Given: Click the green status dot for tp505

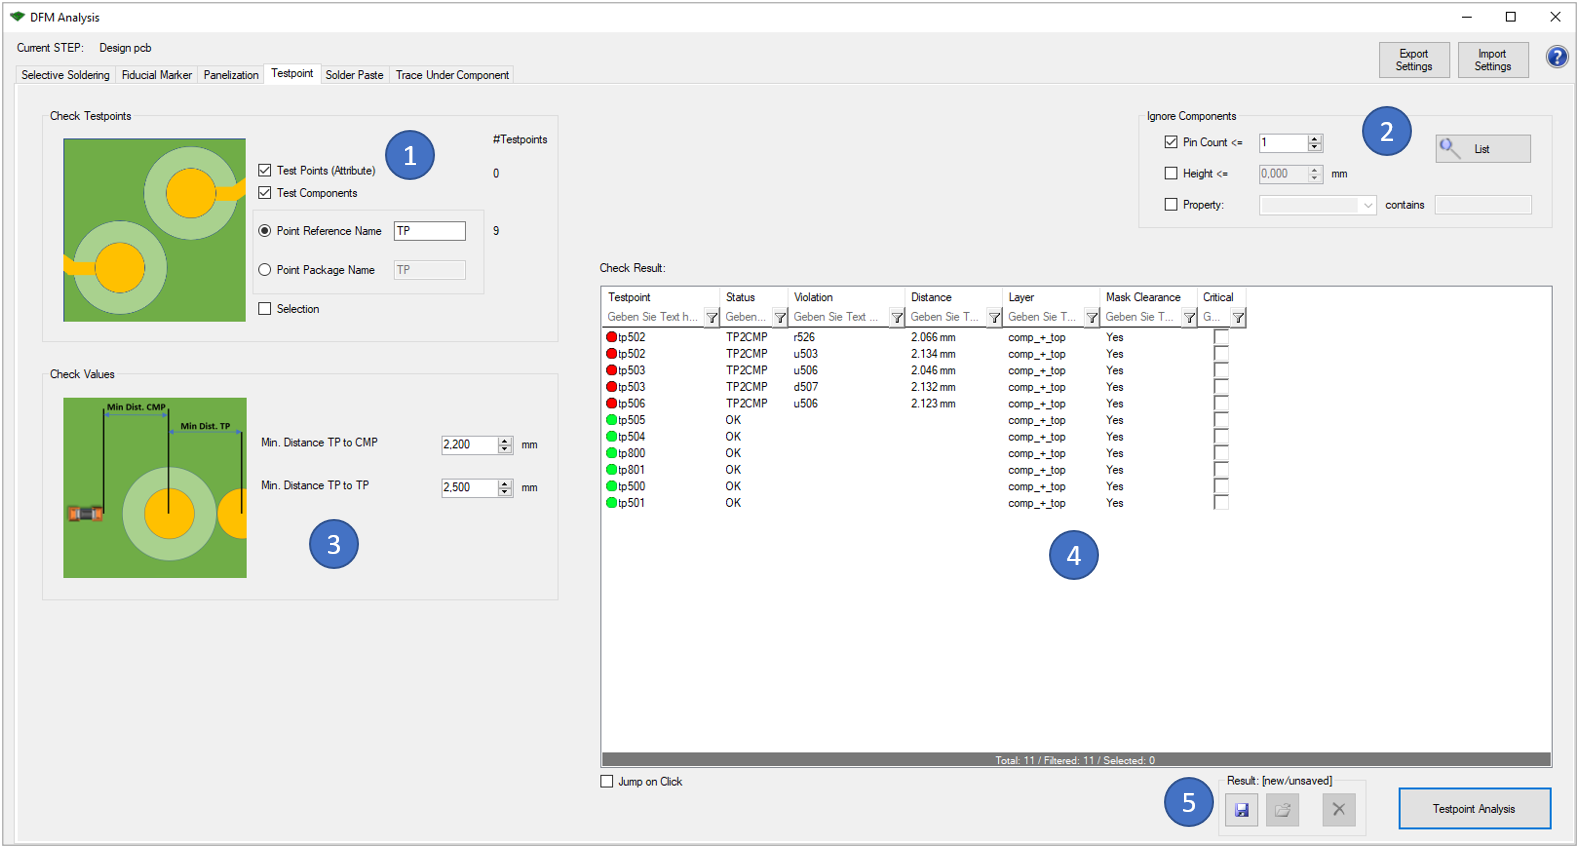Looking at the screenshot, I should pos(612,420).
